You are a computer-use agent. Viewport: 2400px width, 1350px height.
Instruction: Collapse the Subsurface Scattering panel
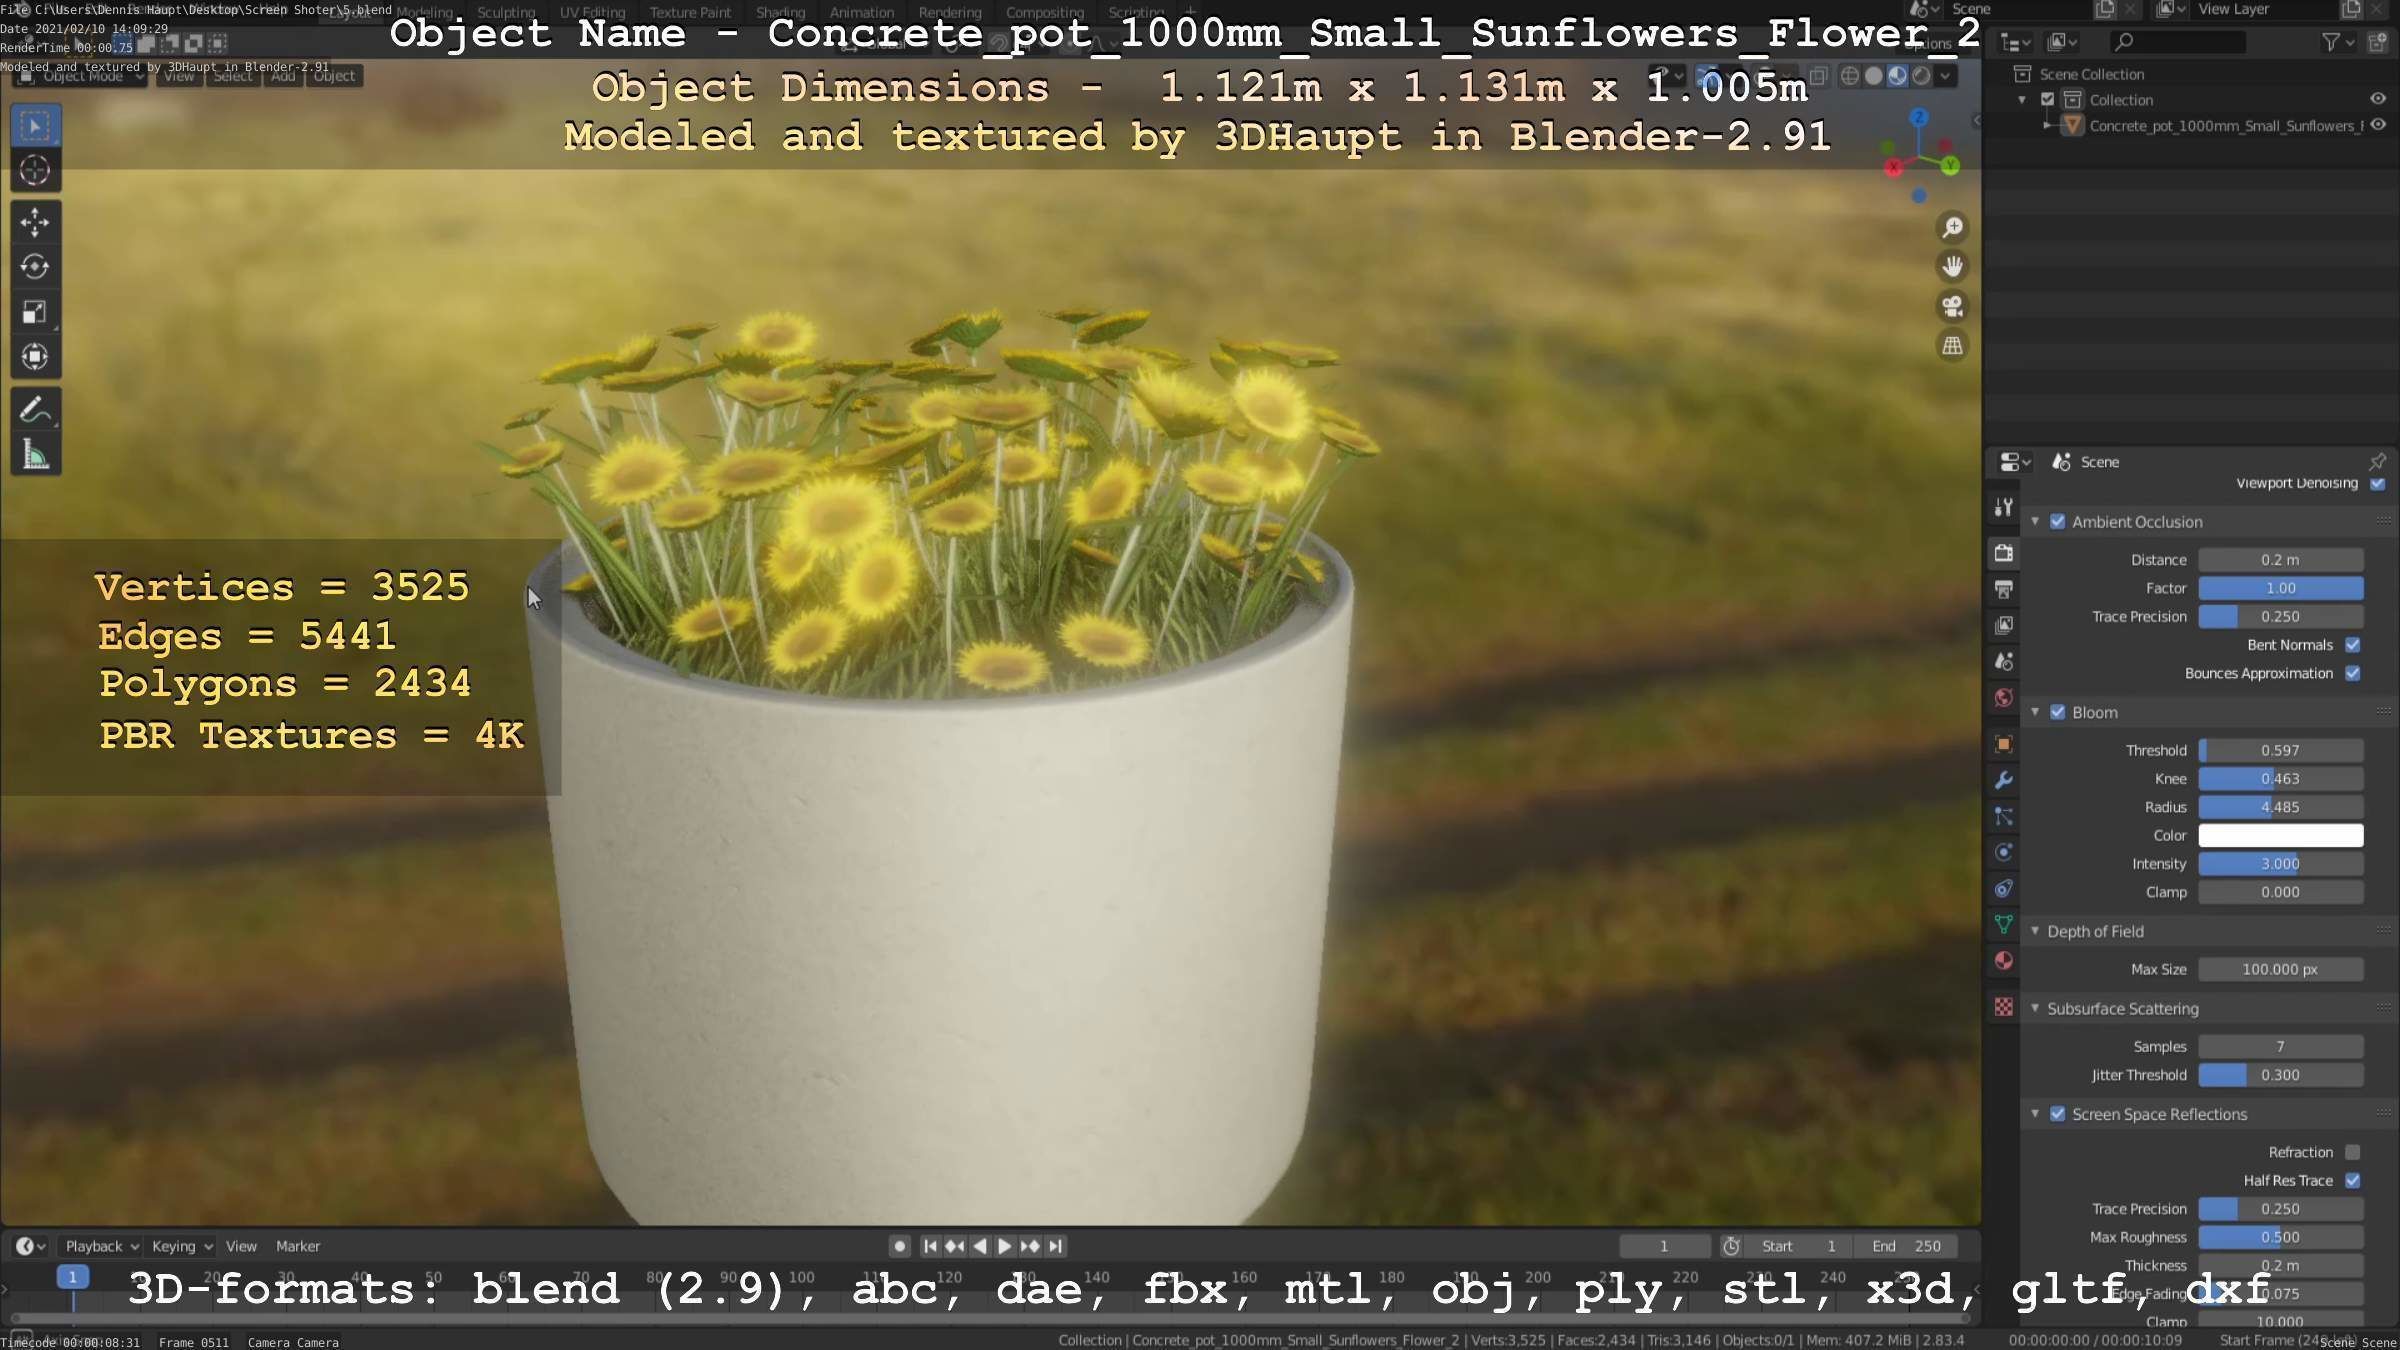pyautogui.click(x=2035, y=1008)
